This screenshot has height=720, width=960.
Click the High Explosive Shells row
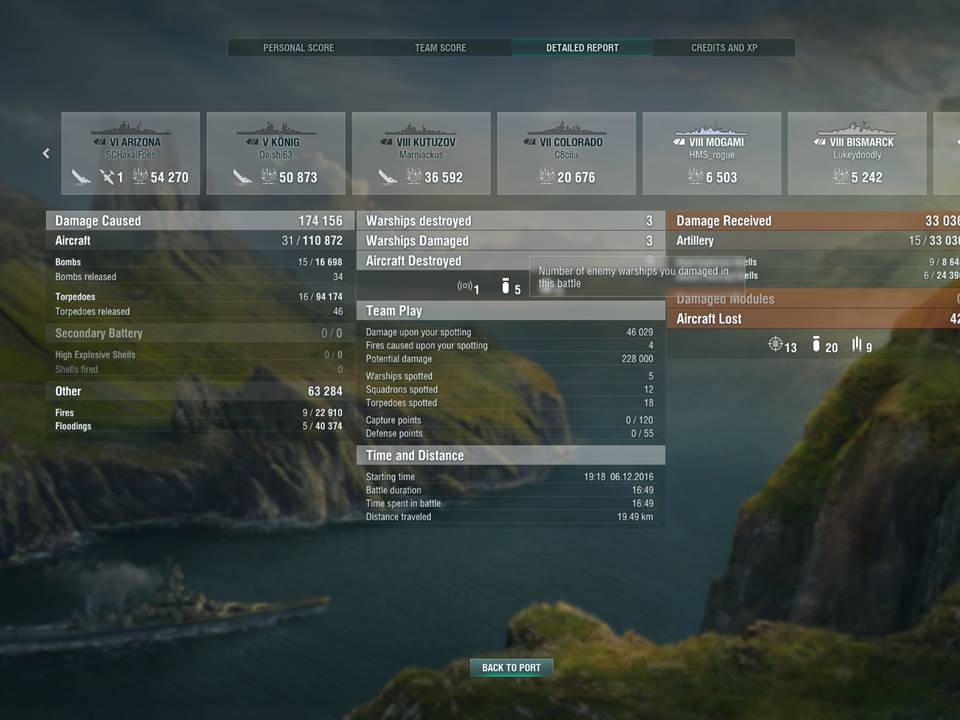pos(200,354)
